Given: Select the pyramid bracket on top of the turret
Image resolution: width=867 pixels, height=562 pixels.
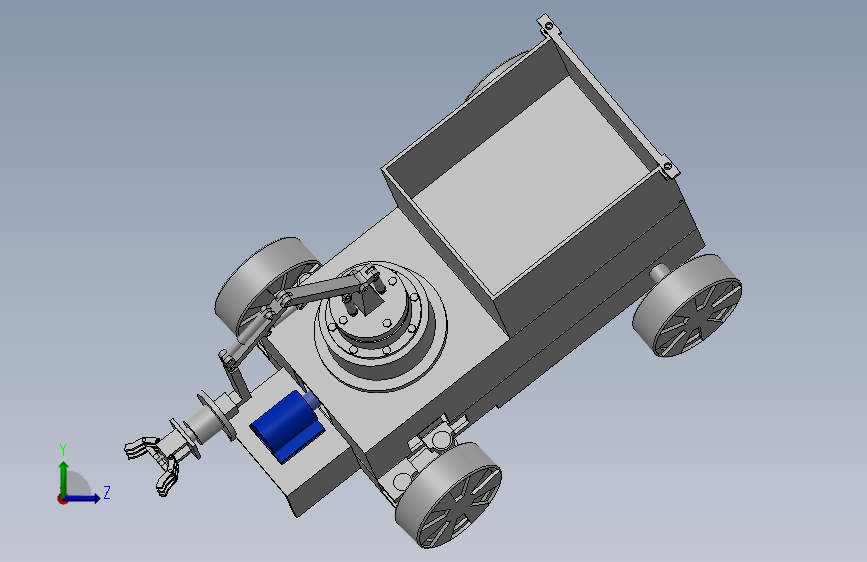Looking at the screenshot, I should [x=367, y=301].
